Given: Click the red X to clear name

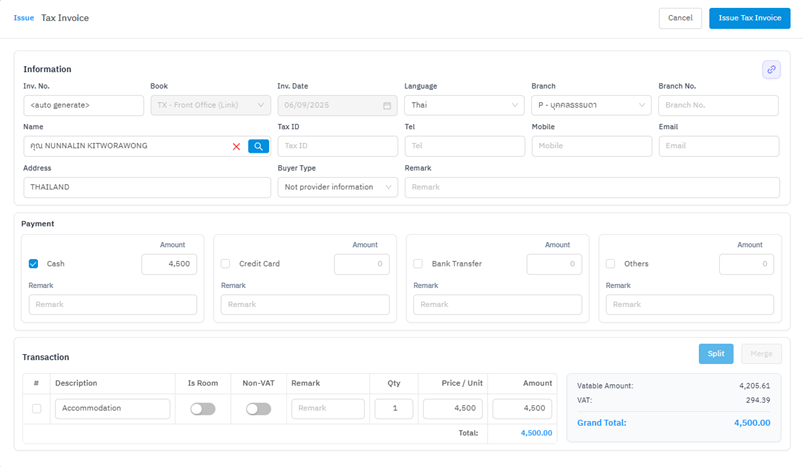Looking at the screenshot, I should point(236,146).
